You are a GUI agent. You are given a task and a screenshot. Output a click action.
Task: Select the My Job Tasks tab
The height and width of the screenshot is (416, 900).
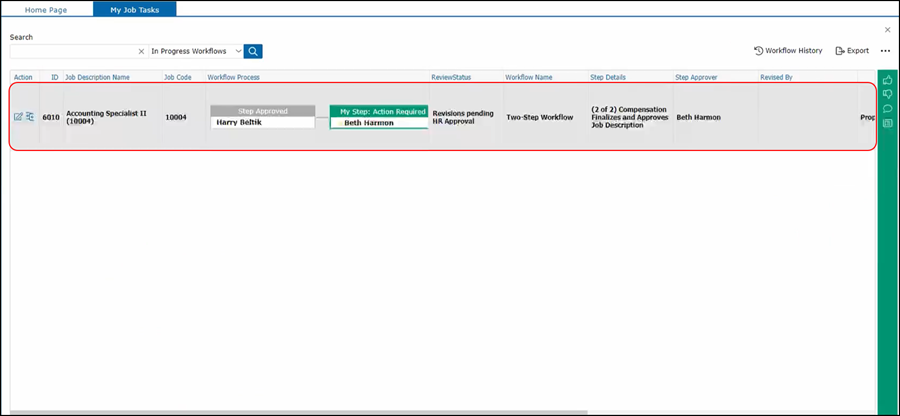[134, 9]
